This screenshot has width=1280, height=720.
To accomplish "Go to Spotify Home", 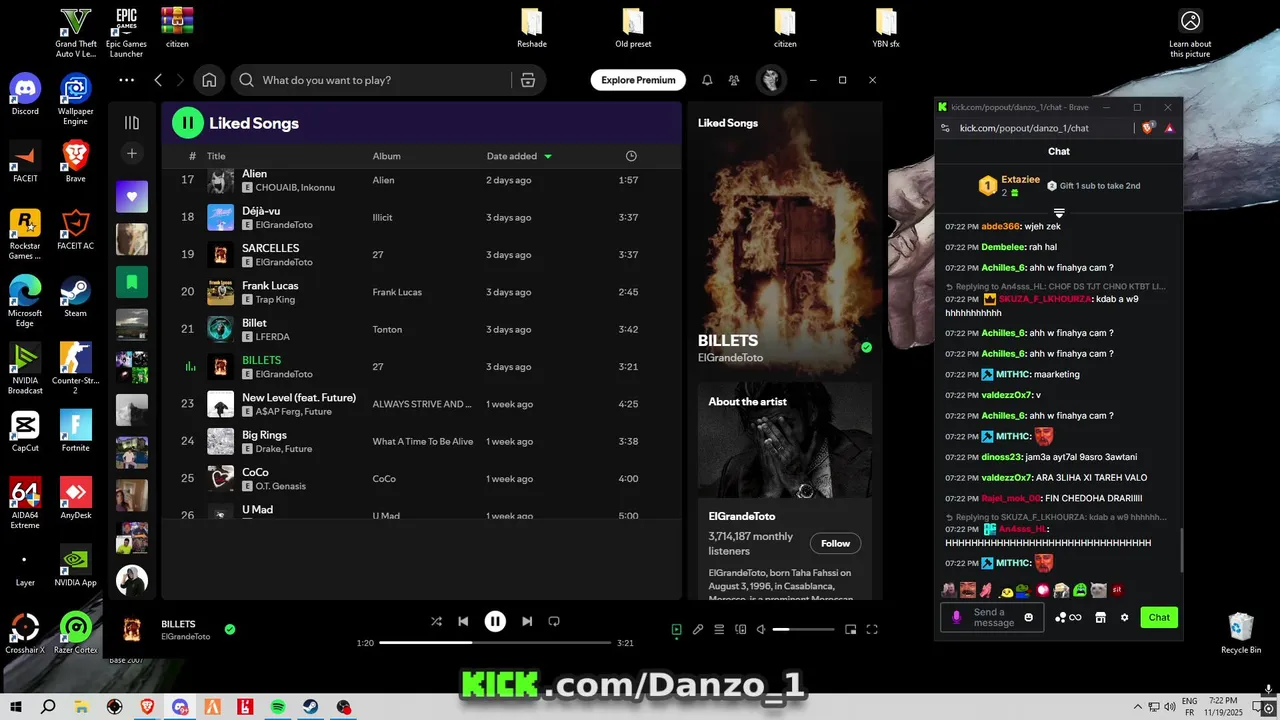I will pyautogui.click(x=209, y=80).
